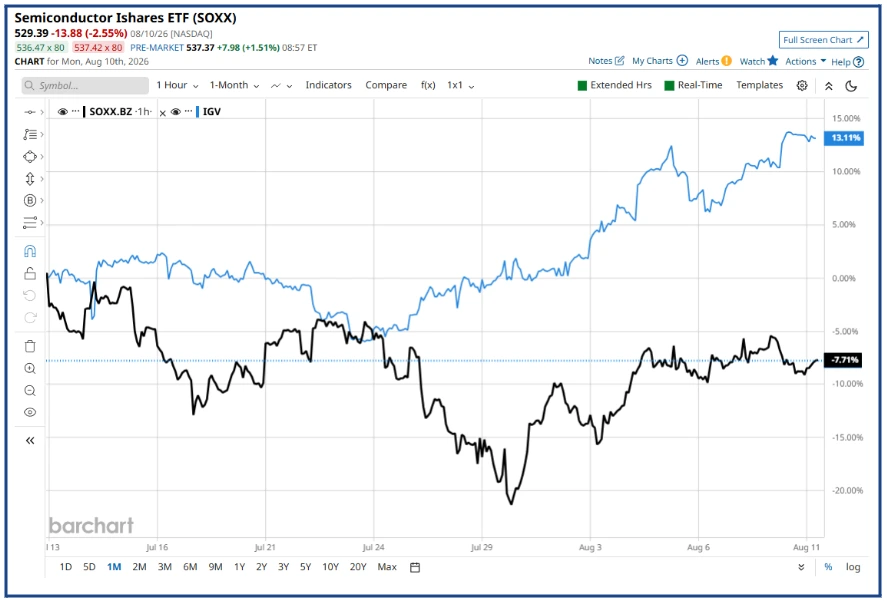The height and width of the screenshot is (601, 887).
Task: Expand the line tool submenu arrow
Action: [x=42, y=112]
